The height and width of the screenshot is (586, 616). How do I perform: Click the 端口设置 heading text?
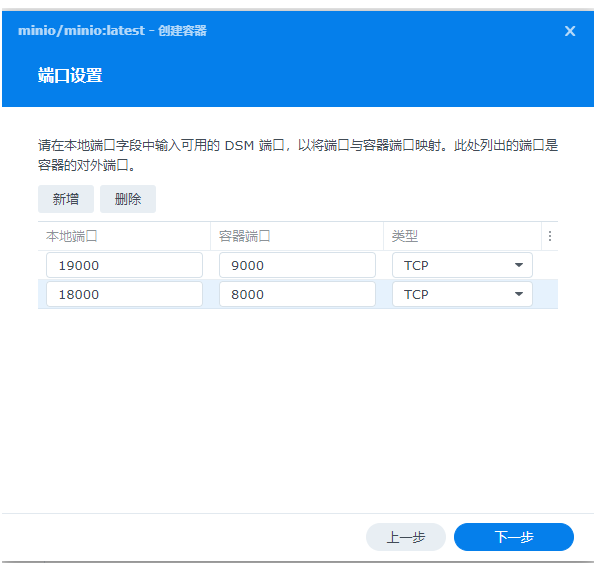pos(70,75)
